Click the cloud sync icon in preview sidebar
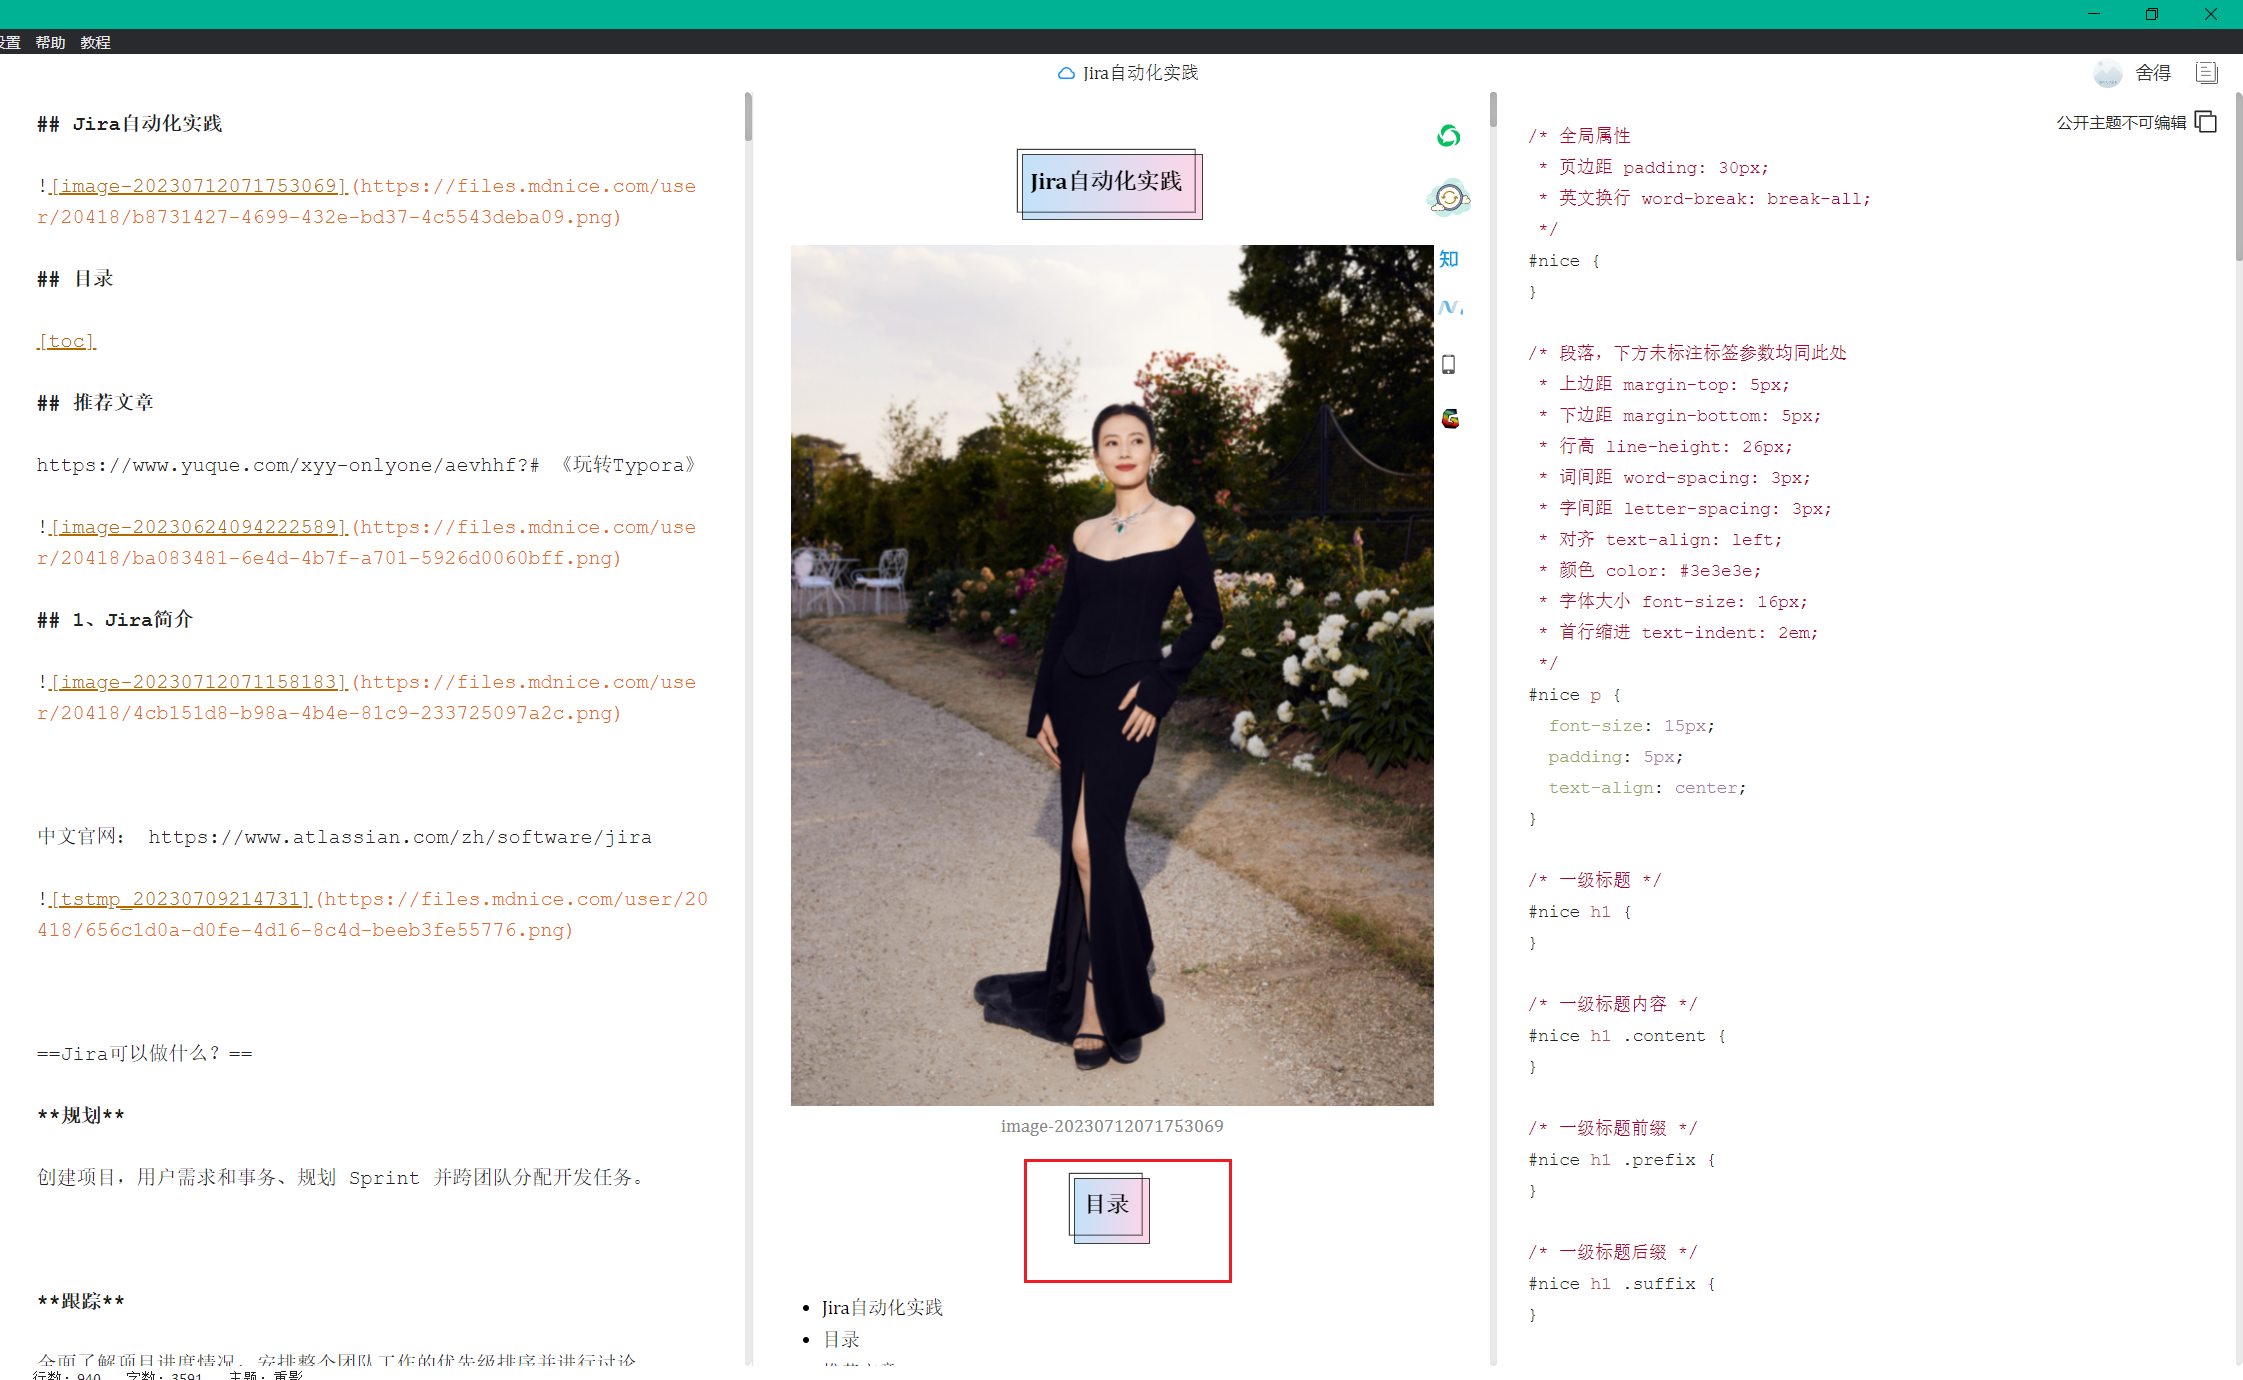Screen dimensions: 2243x1380 (1448, 198)
